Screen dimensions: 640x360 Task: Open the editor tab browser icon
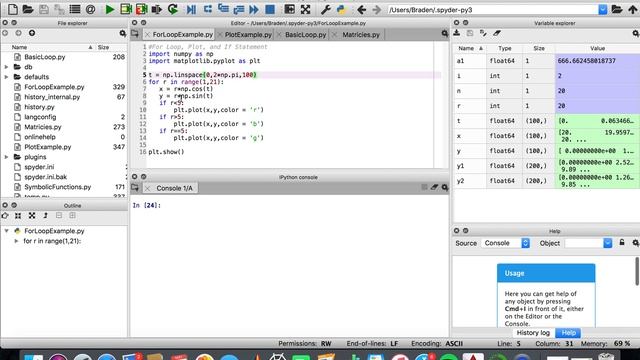(x=135, y=34)
